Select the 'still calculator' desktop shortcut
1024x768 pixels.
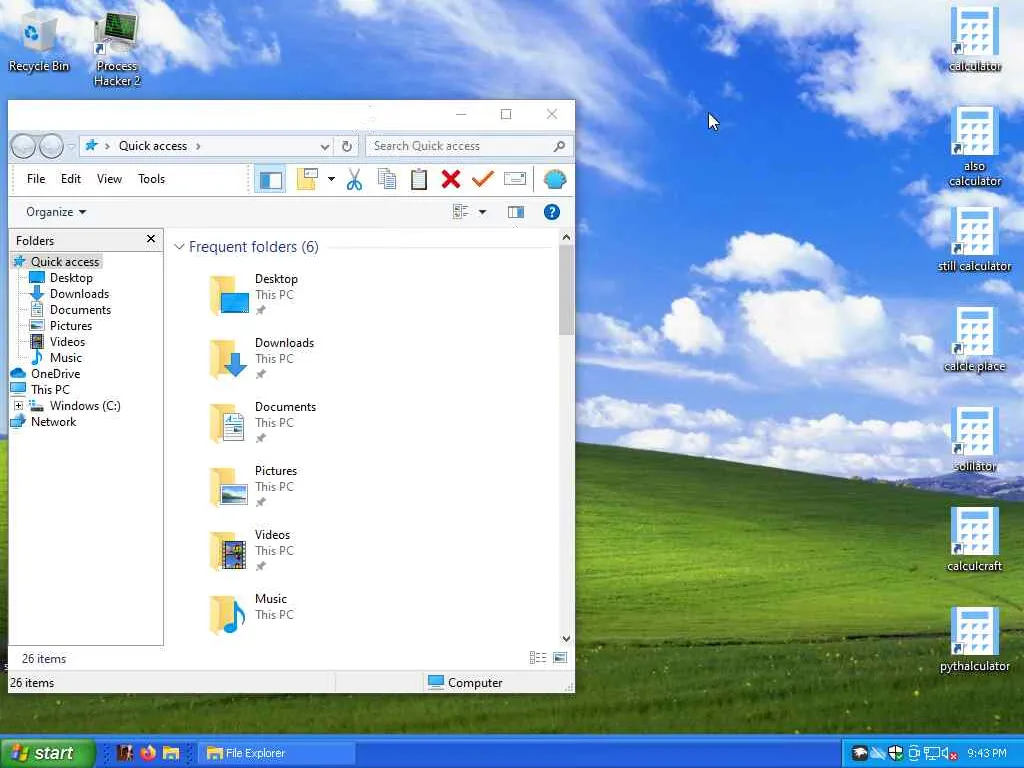click(x=974, y=240)
